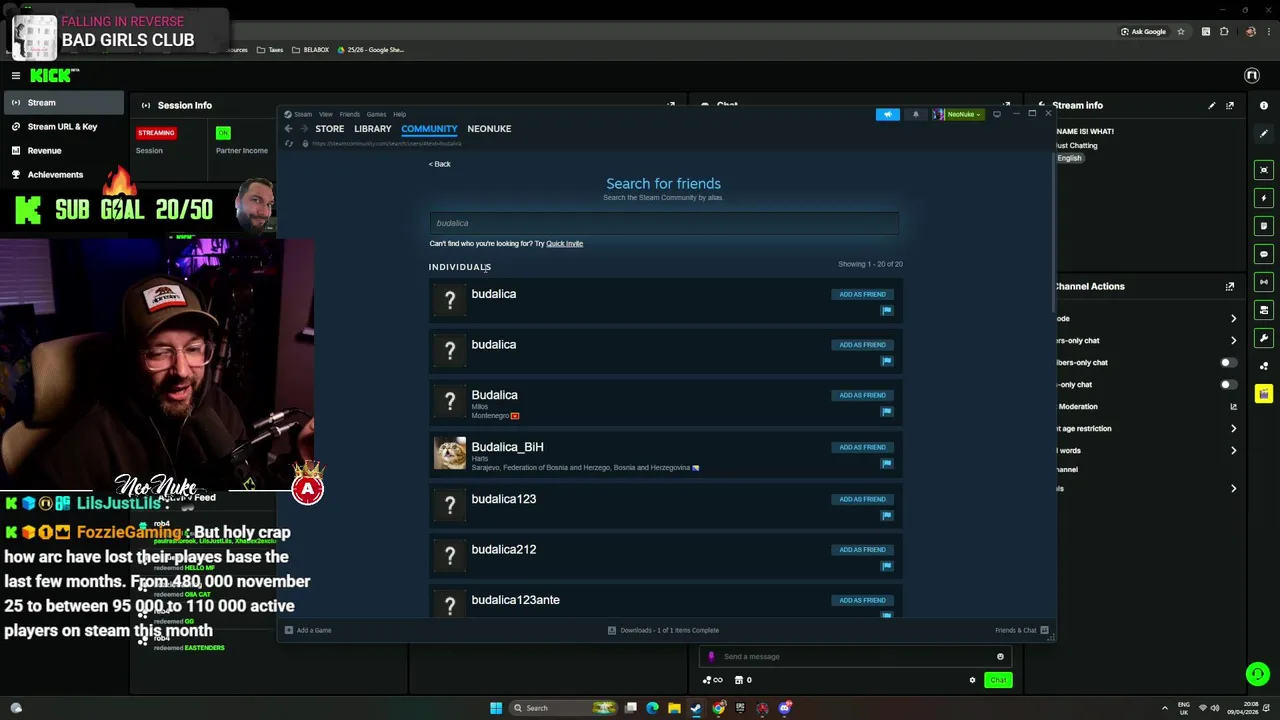Click the flag icon beside budalica212
Image resolution: width=1280 pixels, height=720 pixels.
point(886,566)
